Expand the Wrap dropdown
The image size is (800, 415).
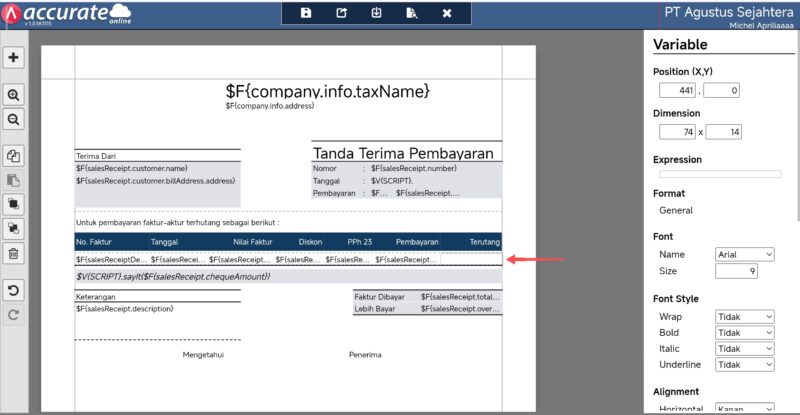[x=745, y=317]
